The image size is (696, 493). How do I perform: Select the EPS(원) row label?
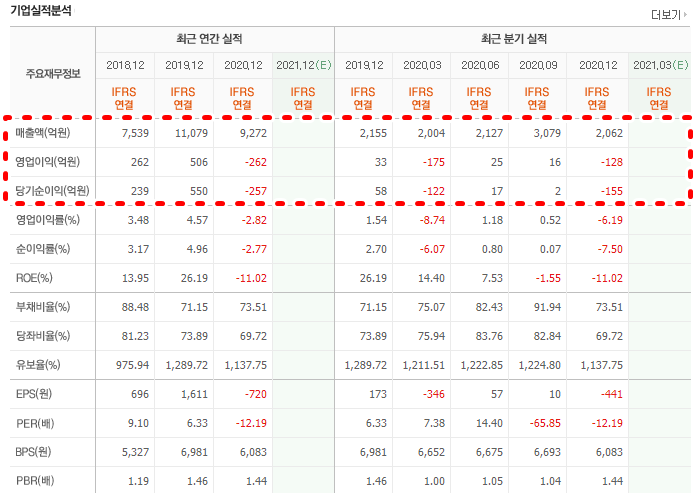[34, 394]
